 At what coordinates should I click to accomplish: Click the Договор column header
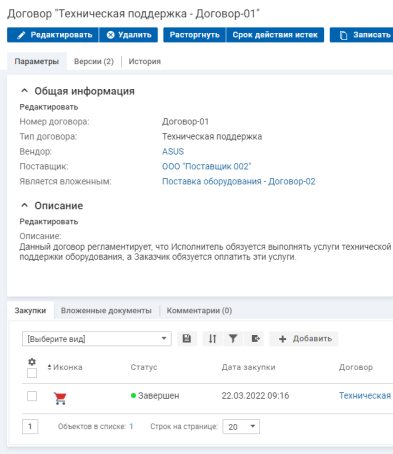click(356, 367)
